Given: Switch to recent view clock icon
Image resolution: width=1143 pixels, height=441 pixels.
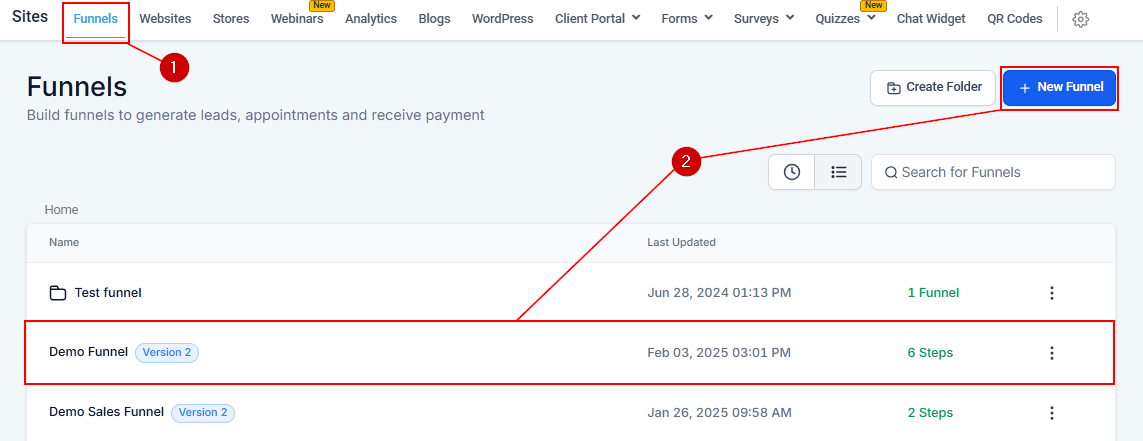Looking at the screenshot, I should point(791,172).
